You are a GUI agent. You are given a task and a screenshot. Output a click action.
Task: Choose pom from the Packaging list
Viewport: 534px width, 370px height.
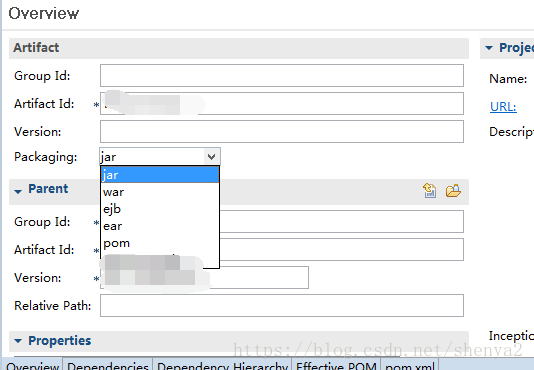pos(160,243)
